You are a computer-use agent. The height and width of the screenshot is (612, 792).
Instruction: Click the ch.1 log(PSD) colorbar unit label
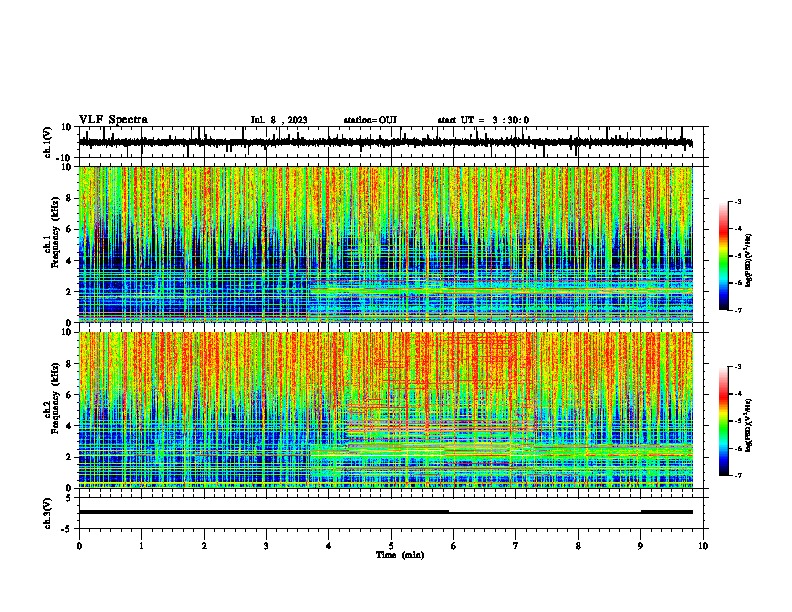[x=748, y=260]
